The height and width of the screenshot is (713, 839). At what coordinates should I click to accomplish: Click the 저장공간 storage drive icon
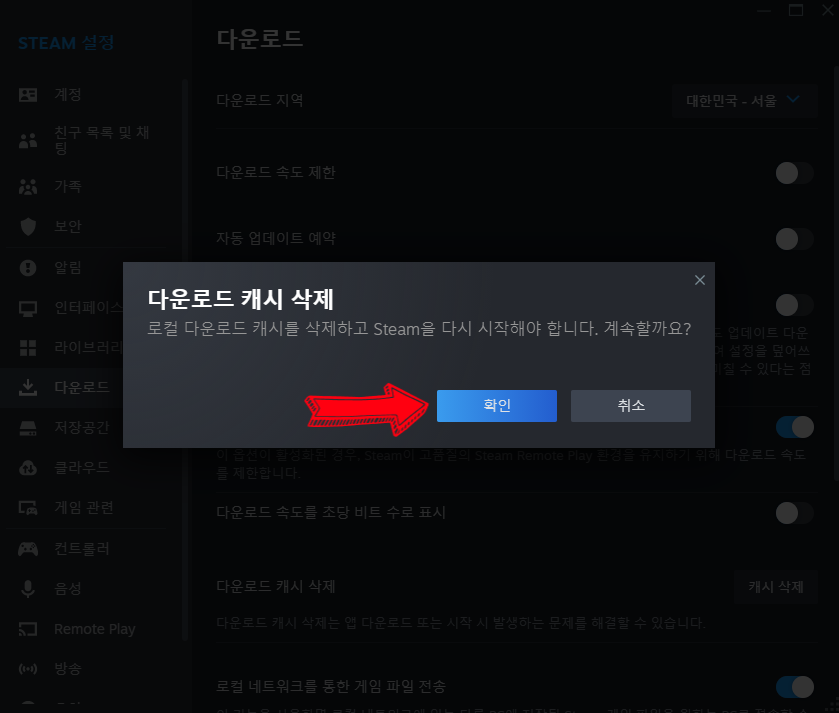tap(28, 428)
